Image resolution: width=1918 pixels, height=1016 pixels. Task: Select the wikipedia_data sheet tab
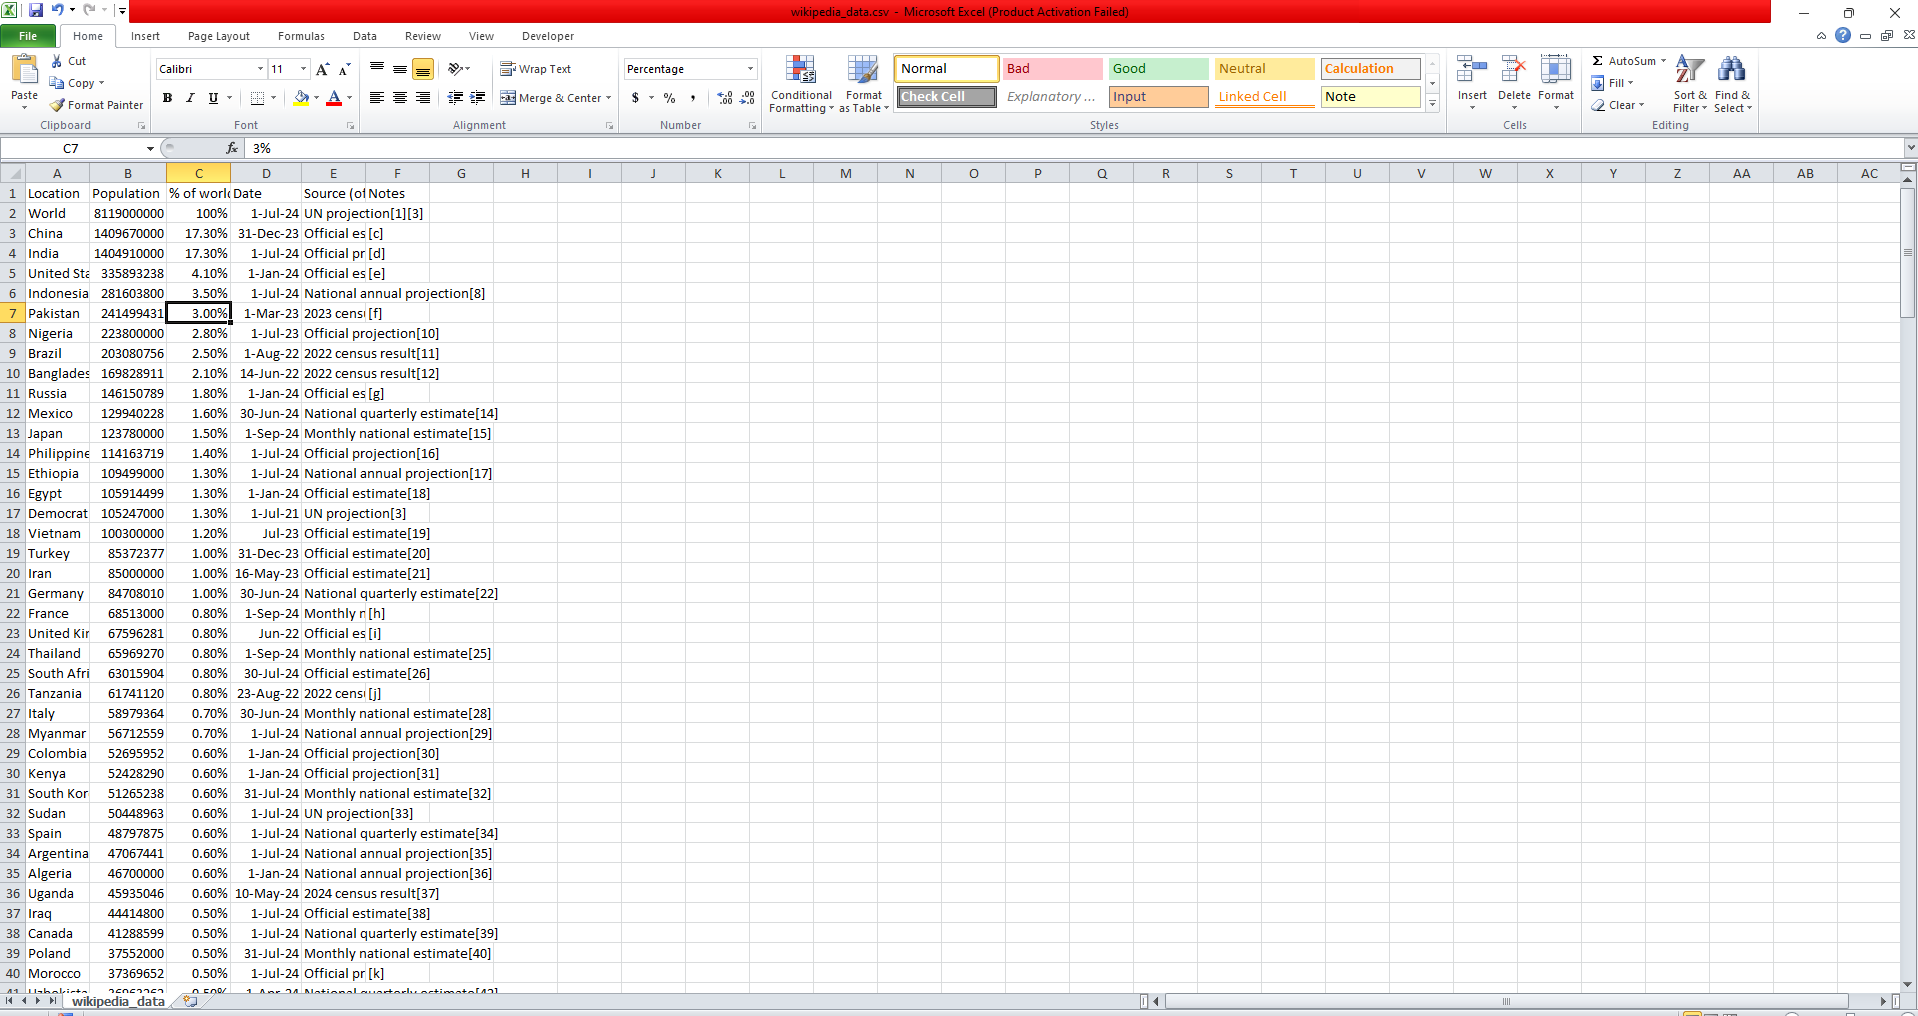point(117,1001)
